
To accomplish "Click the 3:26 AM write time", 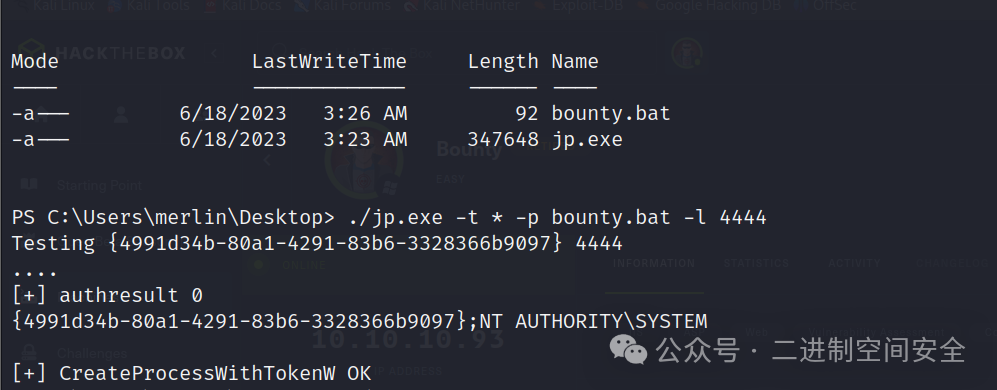I will [x=365, y=114].
